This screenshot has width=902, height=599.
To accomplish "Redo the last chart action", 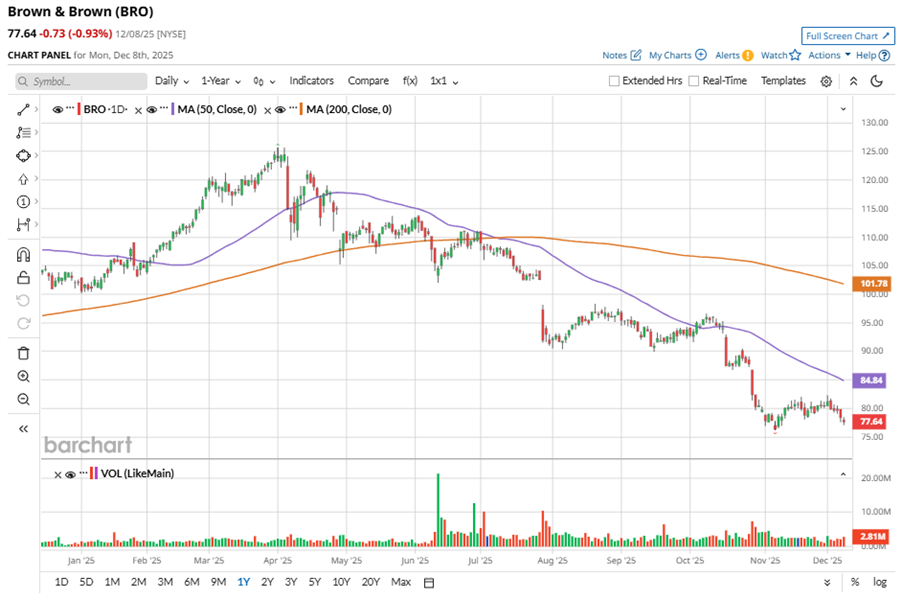I will coord(23,323).
